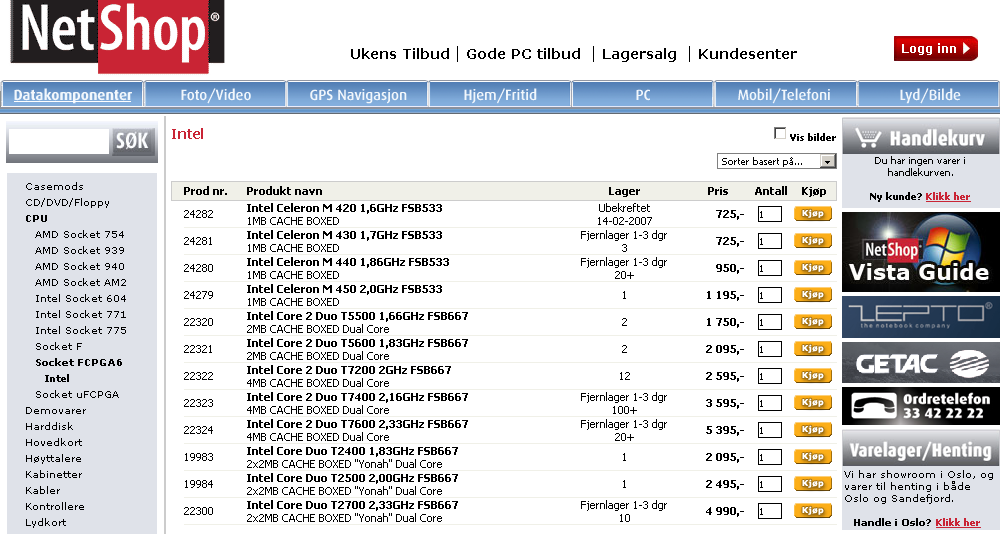Select Socket uFCPGA subcategory
This screenshot has height=534, width=1008.
coord(77,395)
